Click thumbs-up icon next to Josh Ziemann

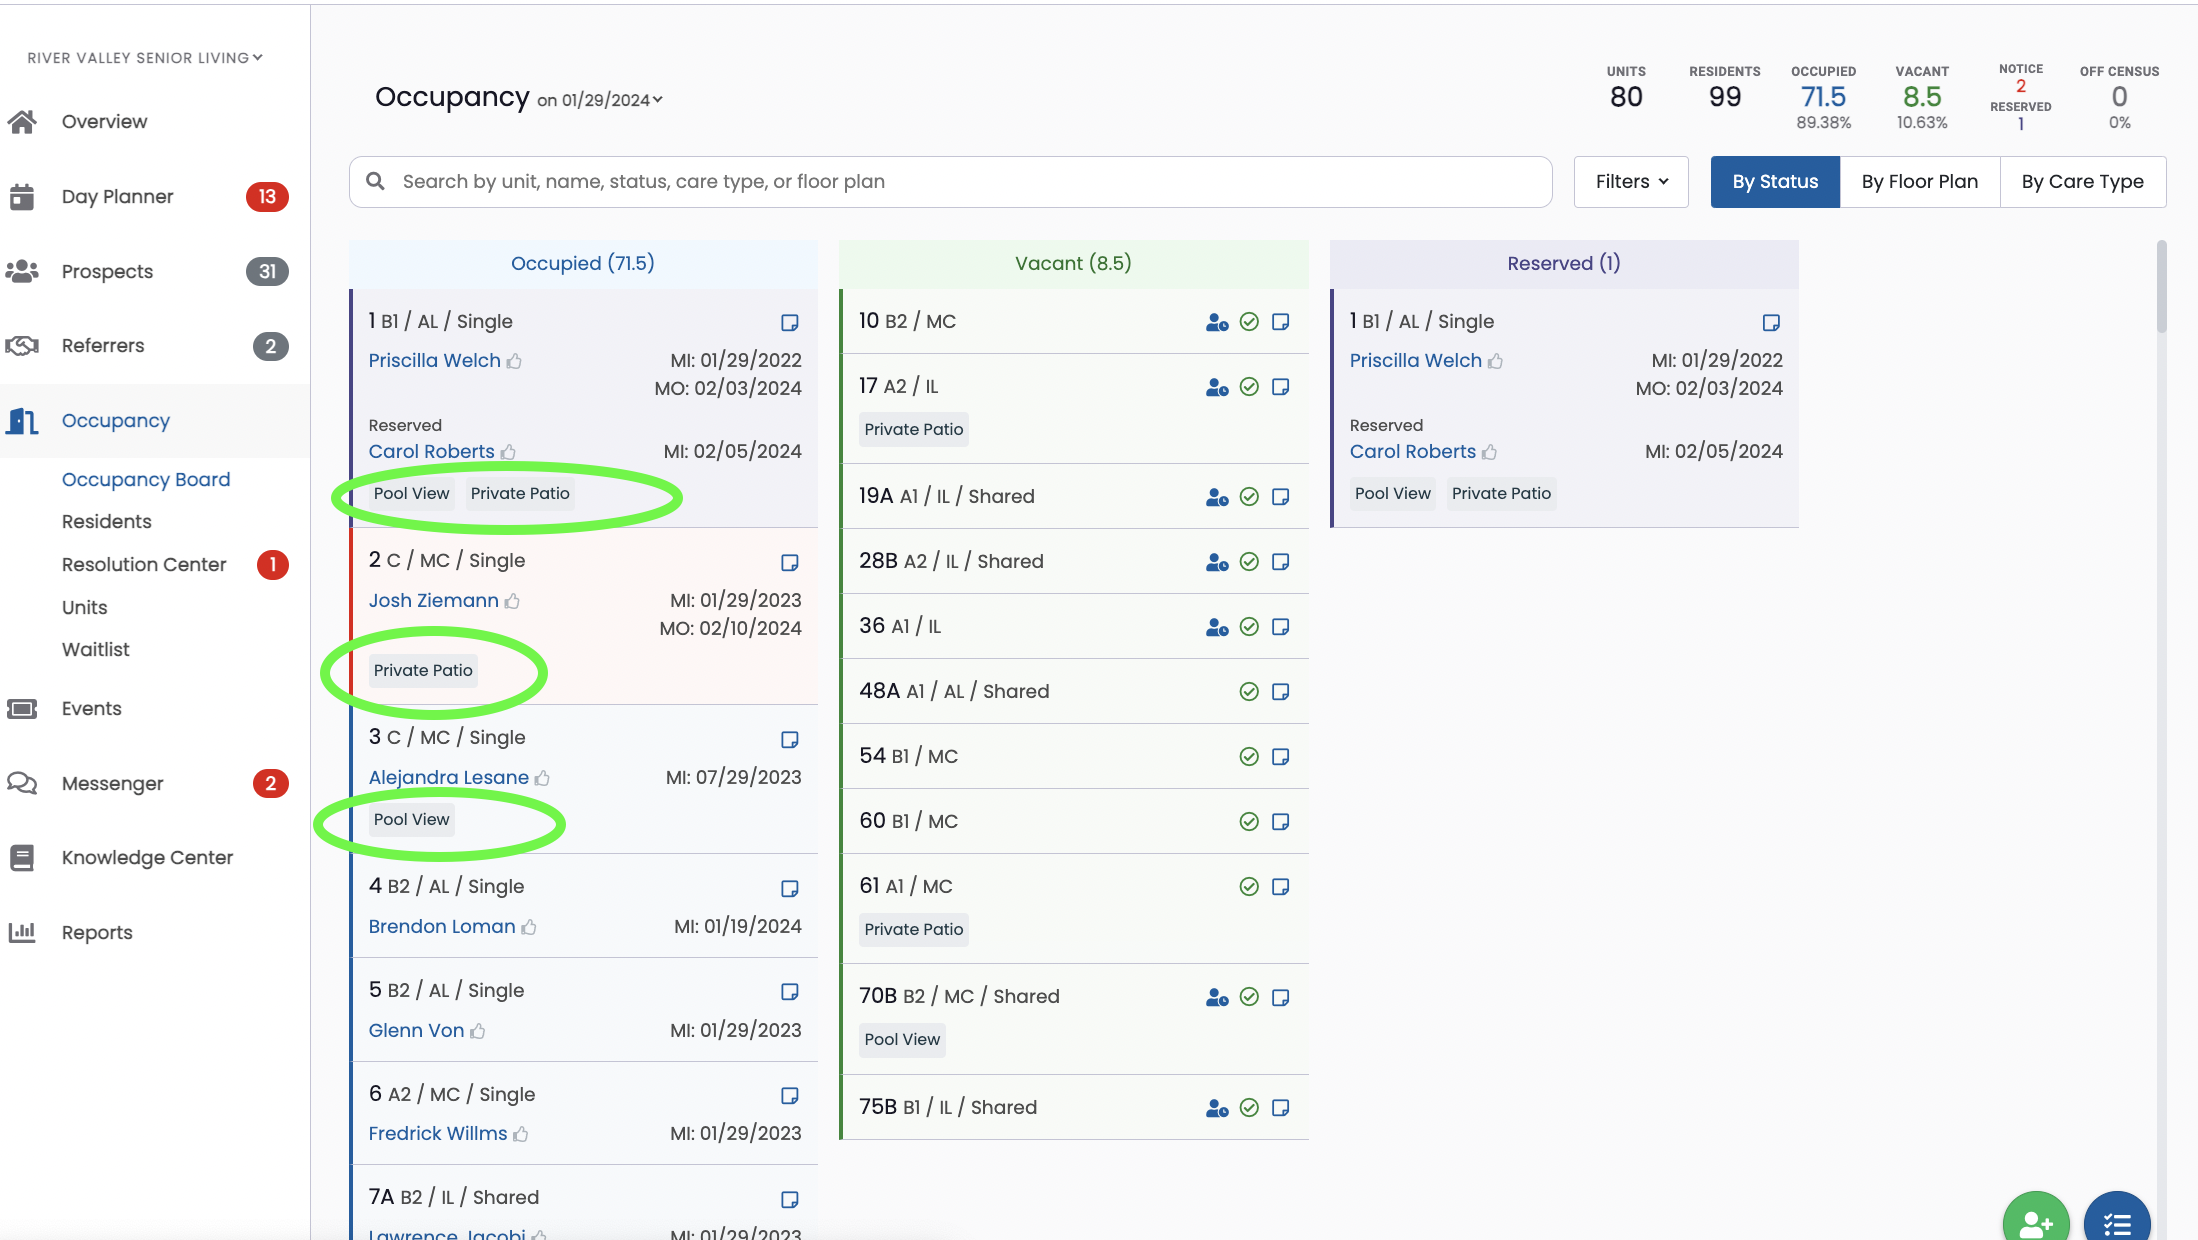click(x=512, y=601)
